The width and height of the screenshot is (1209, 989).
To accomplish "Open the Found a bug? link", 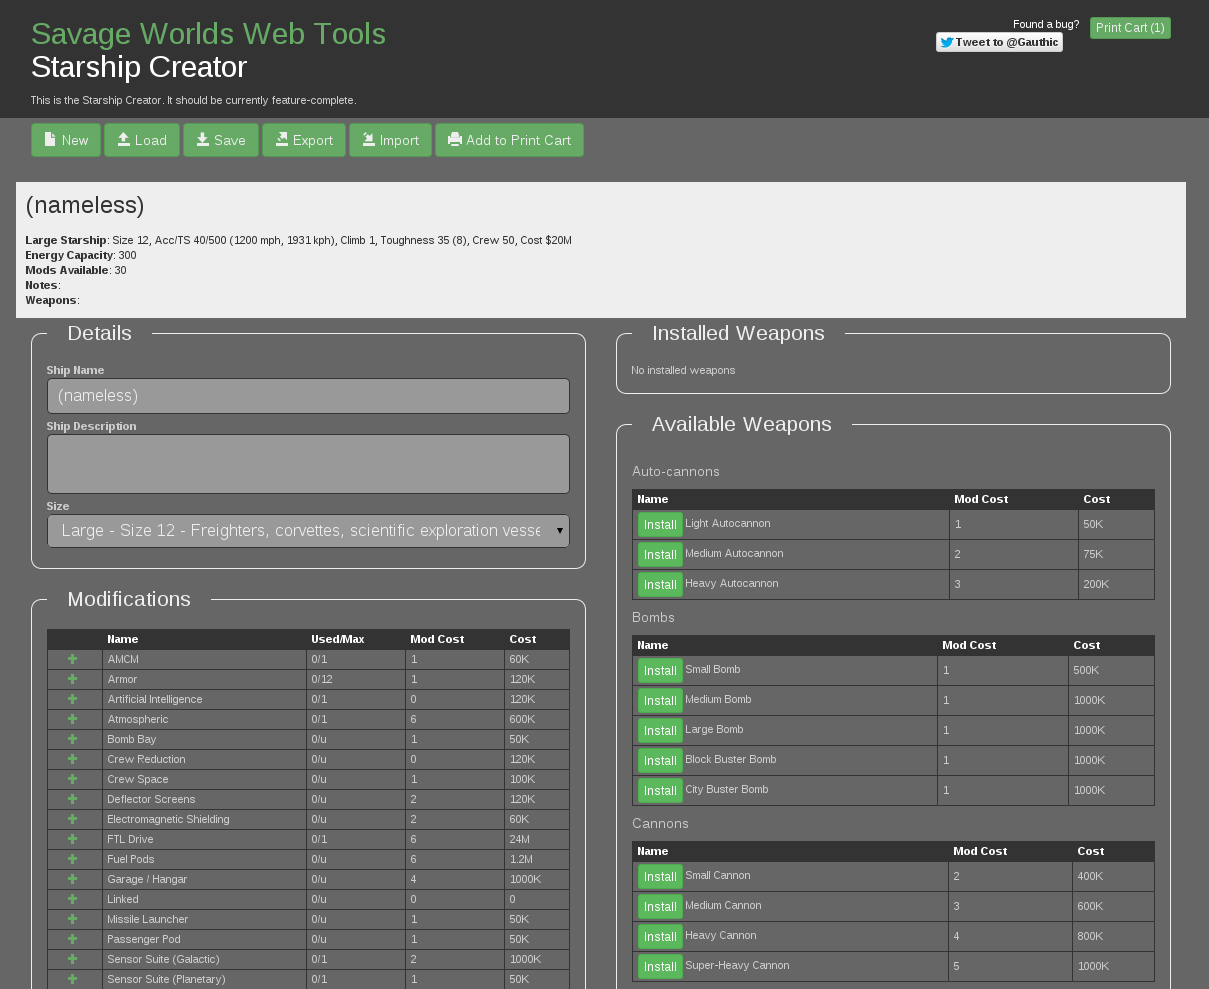I will pyautogui.click(x=1046, y=24).
